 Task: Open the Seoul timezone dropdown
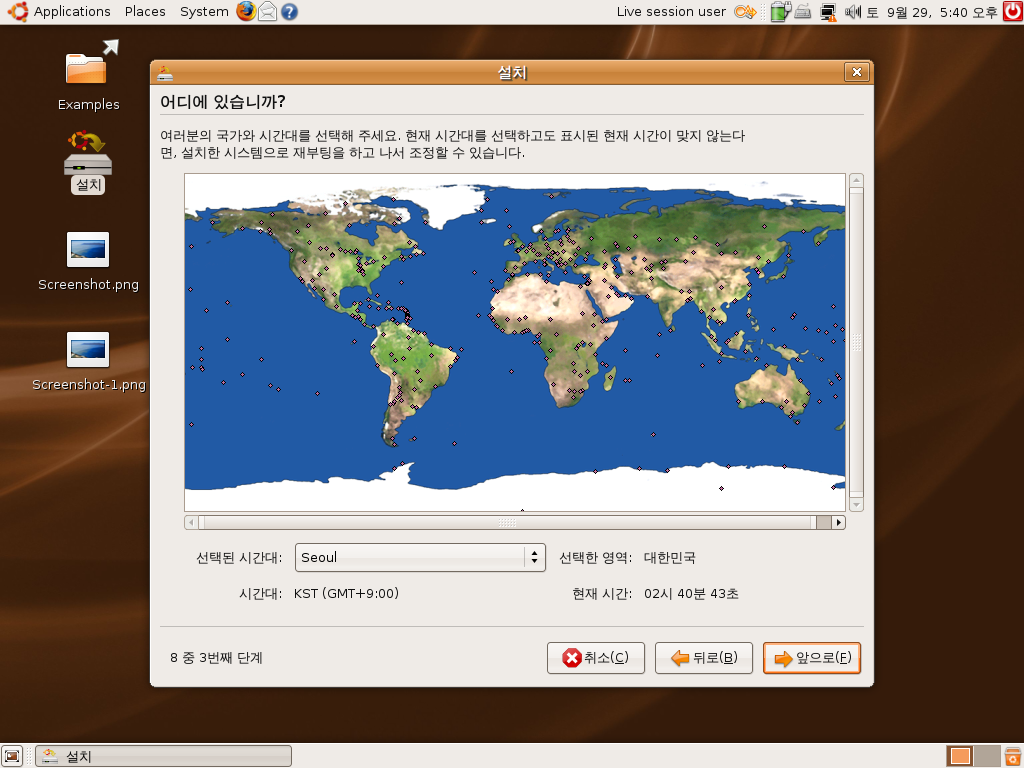(x=420, y=557)
